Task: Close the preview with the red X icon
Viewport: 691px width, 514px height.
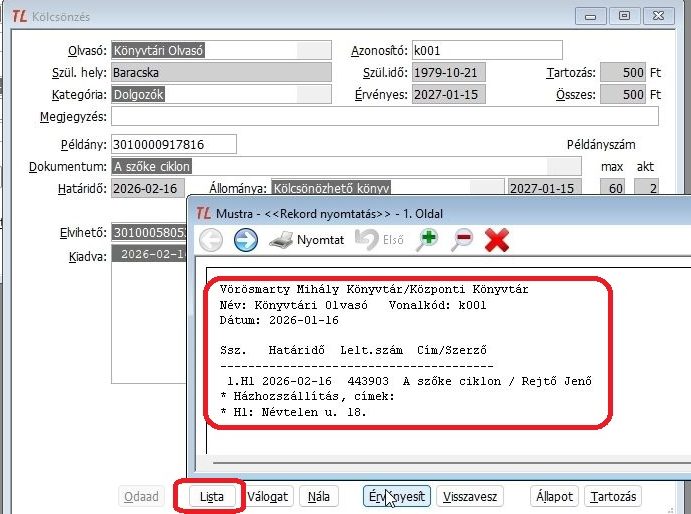Action: [497, 240]
